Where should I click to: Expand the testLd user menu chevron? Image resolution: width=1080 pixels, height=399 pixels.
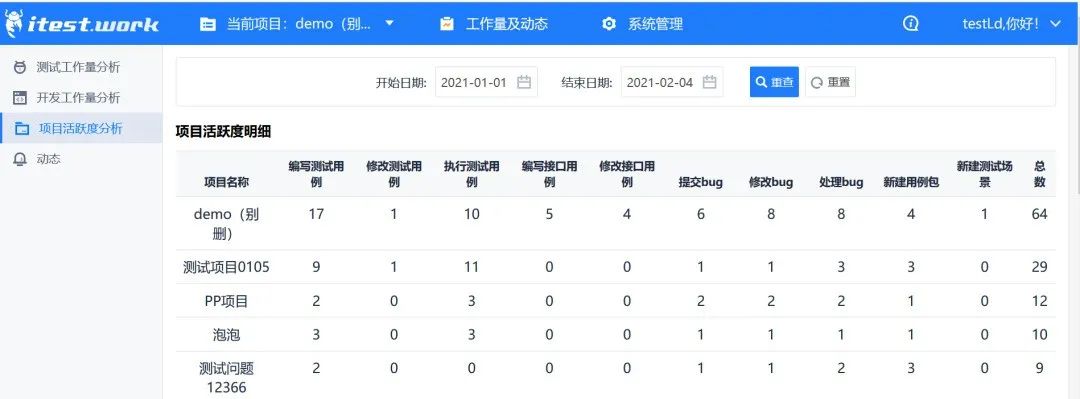tap(1056, 24)
